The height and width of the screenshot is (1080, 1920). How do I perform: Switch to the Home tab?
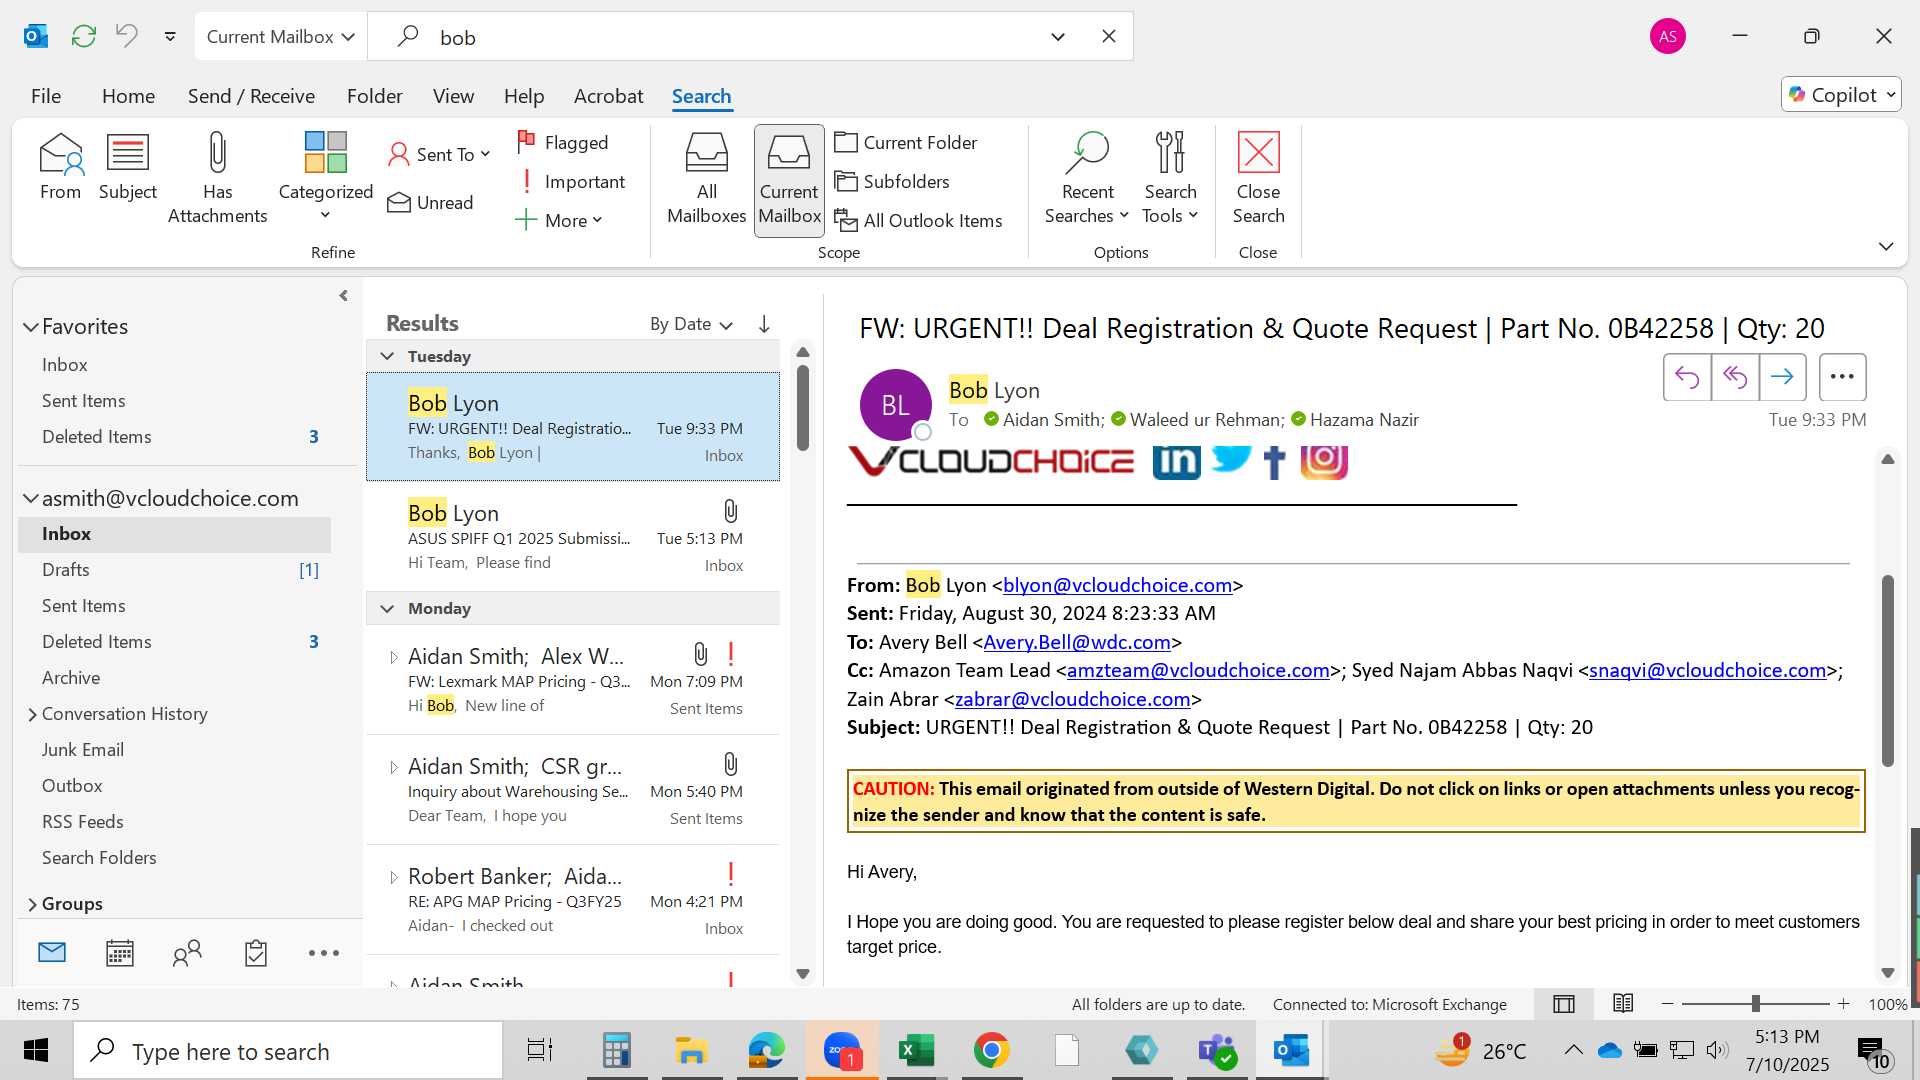128,96
